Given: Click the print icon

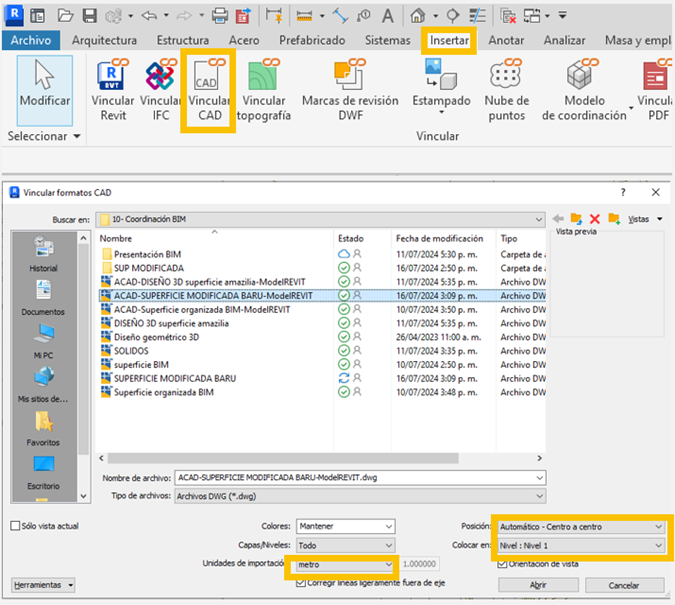Looking at the screenshot, I should point(220,16).
